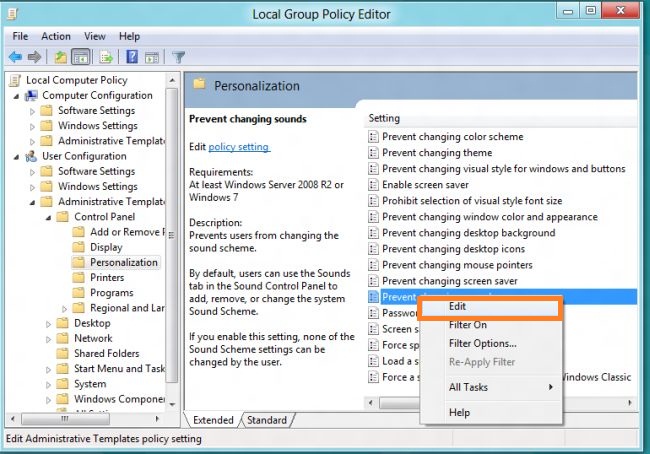Click settings list horizontal scroll right arrow
The width and height of the screenshot is (650, 454).
630,403
